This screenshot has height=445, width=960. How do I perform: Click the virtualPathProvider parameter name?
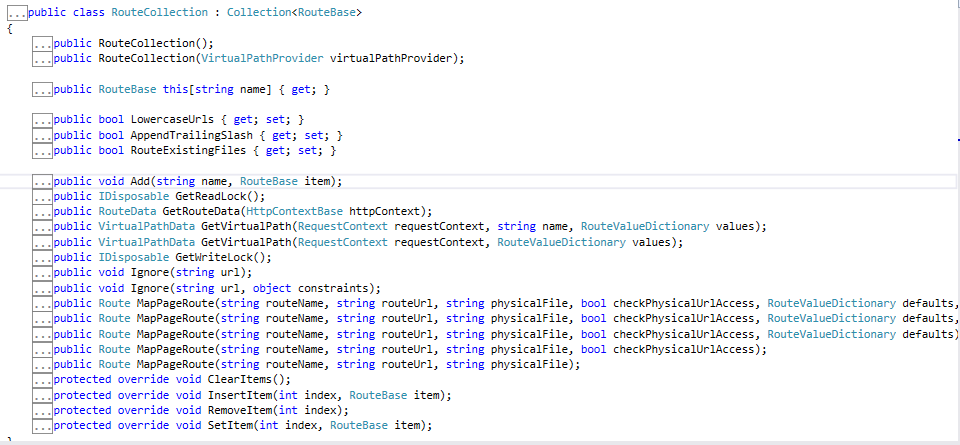[x=391, y=59]
